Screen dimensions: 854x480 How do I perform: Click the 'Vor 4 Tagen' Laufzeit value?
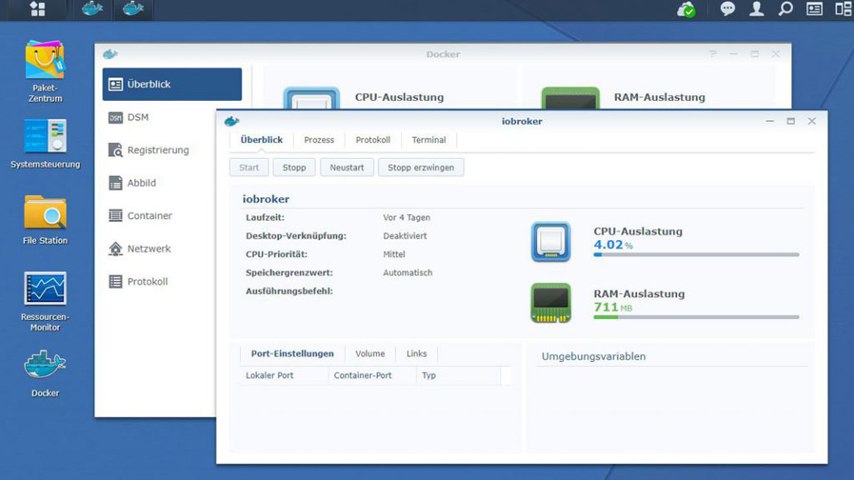pyautogui.click(x=406, y=217)
